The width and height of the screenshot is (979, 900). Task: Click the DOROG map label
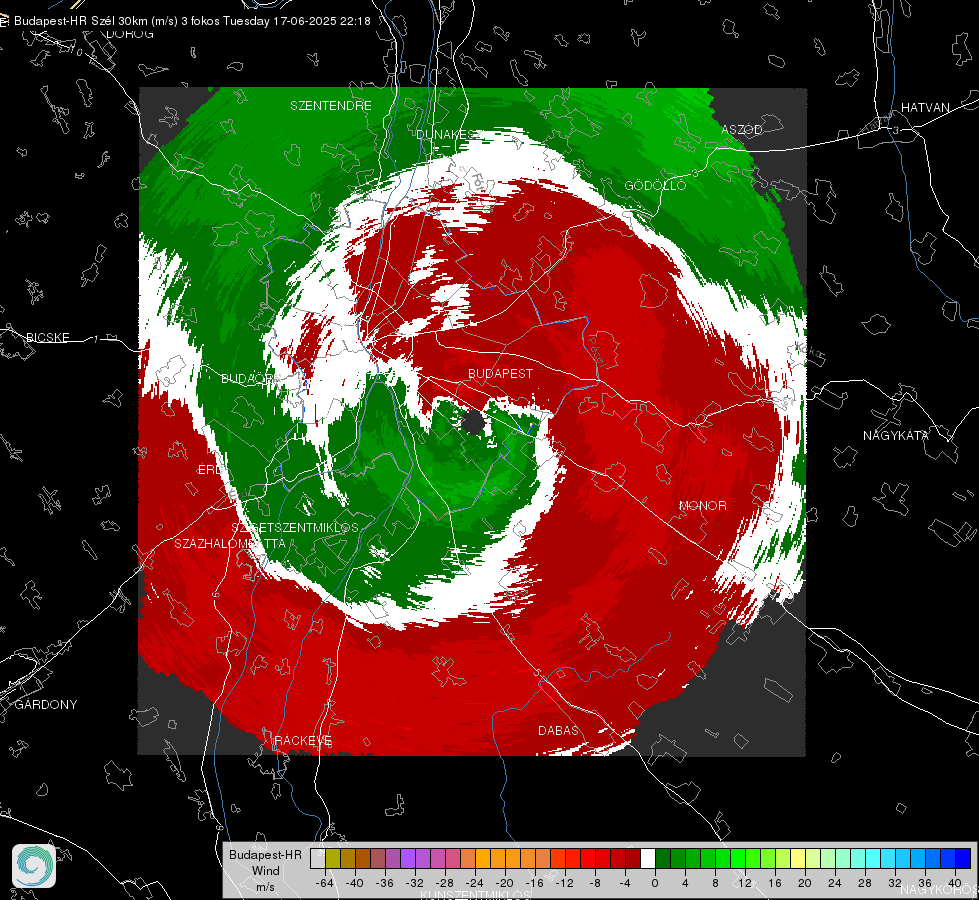point(130,34)
